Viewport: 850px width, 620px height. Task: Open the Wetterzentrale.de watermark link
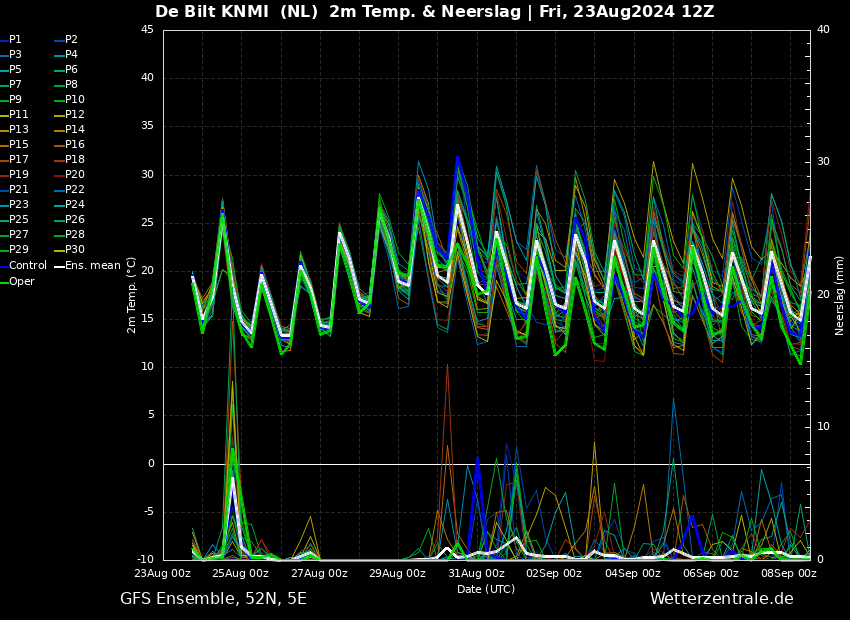(721, 599)
